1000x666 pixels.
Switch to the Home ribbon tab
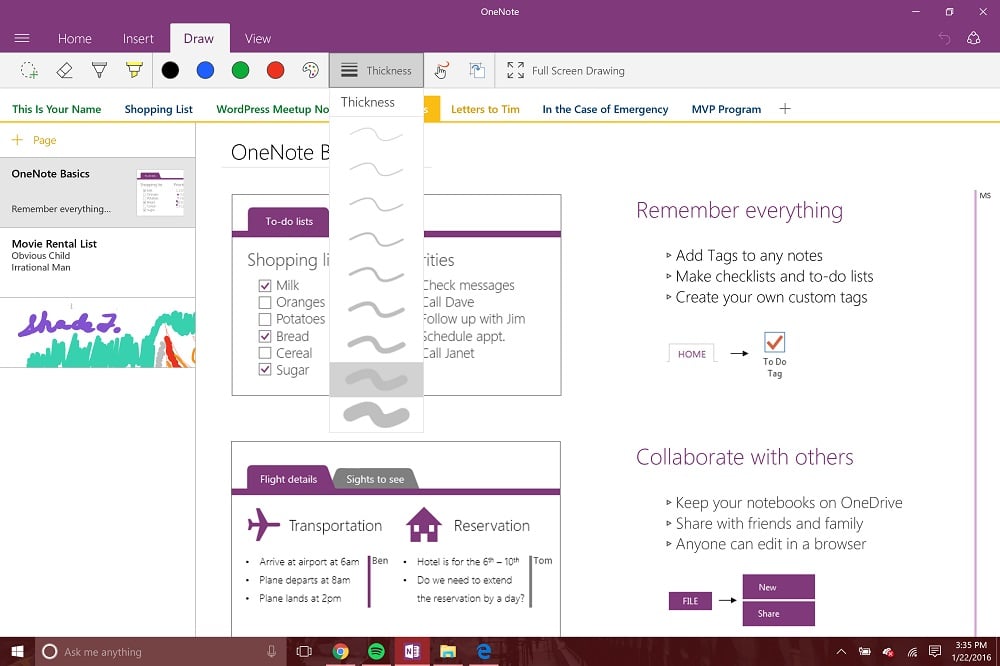(x=75, y=39)
